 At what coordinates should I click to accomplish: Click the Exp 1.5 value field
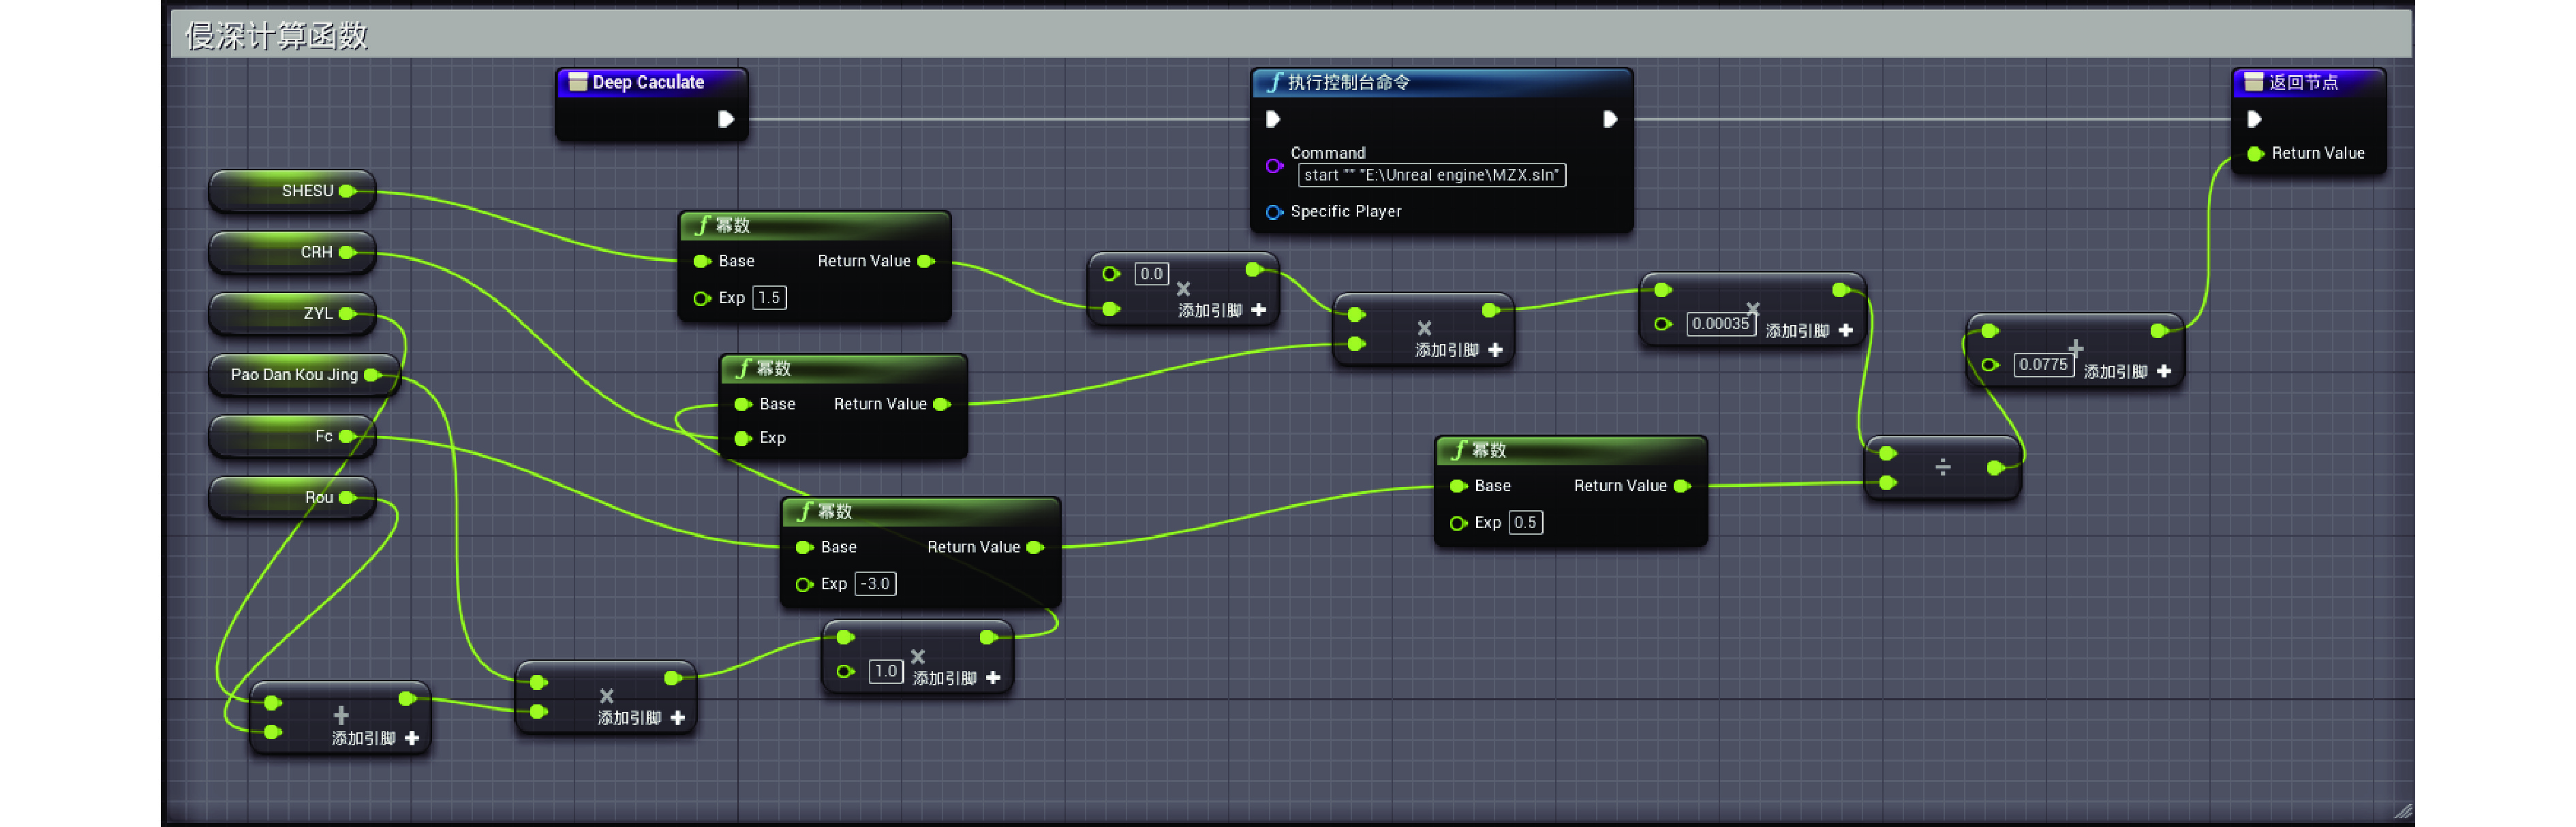(x=769, y=298)
